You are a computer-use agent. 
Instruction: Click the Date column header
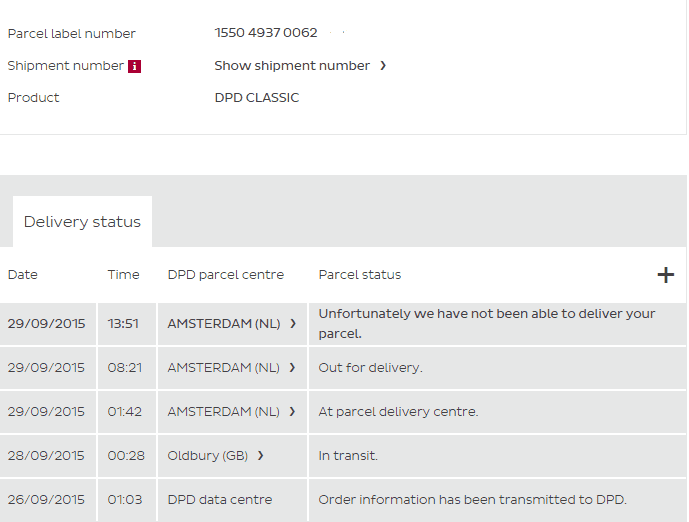[23, 275]
